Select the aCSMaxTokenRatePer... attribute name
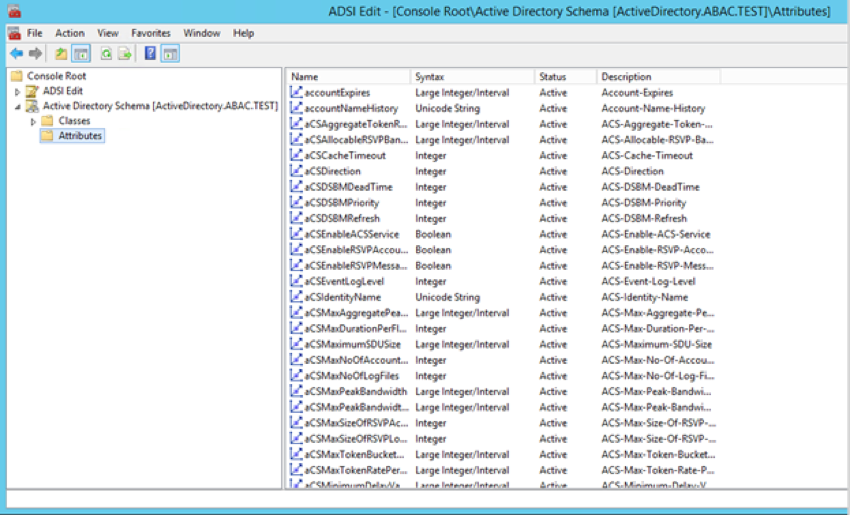The image size is (850, 515). pyautogui.click(x=356, y=469)
